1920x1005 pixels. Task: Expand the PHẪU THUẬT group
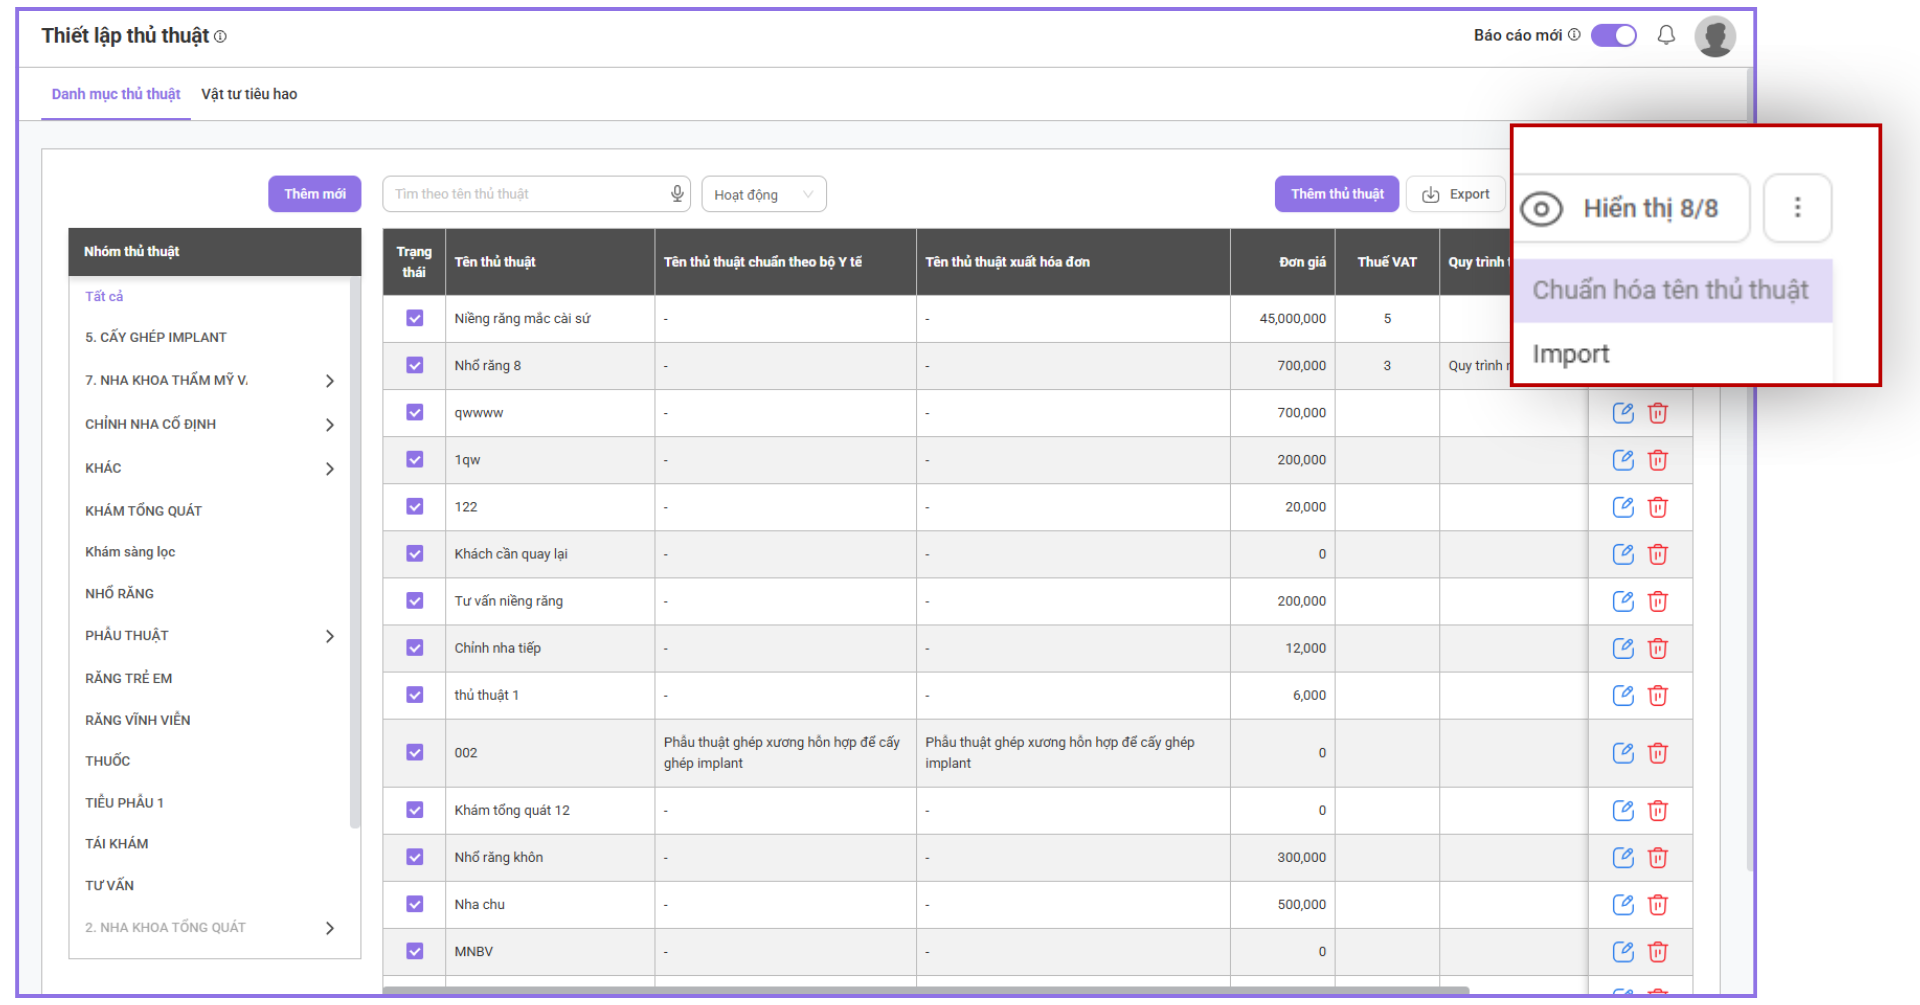(x=330, y=636)
